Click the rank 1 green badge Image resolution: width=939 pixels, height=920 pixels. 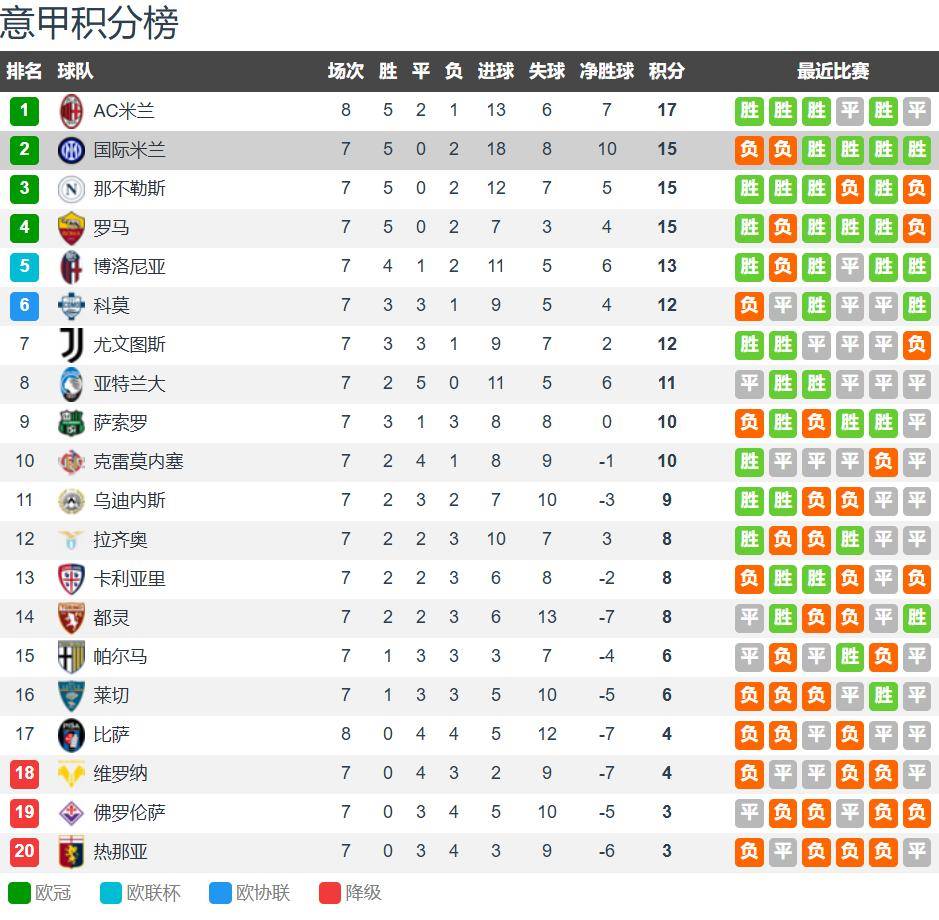pyautogui.click(x=24, y=110)
